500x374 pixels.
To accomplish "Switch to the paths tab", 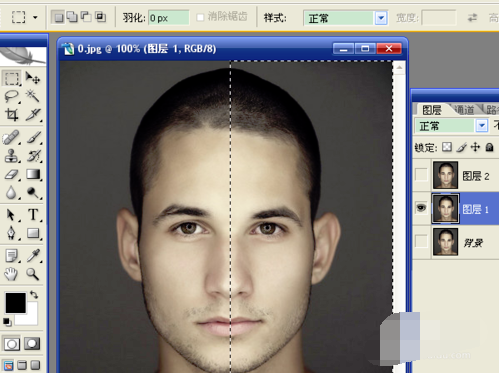I will click(x=491, y=110).
